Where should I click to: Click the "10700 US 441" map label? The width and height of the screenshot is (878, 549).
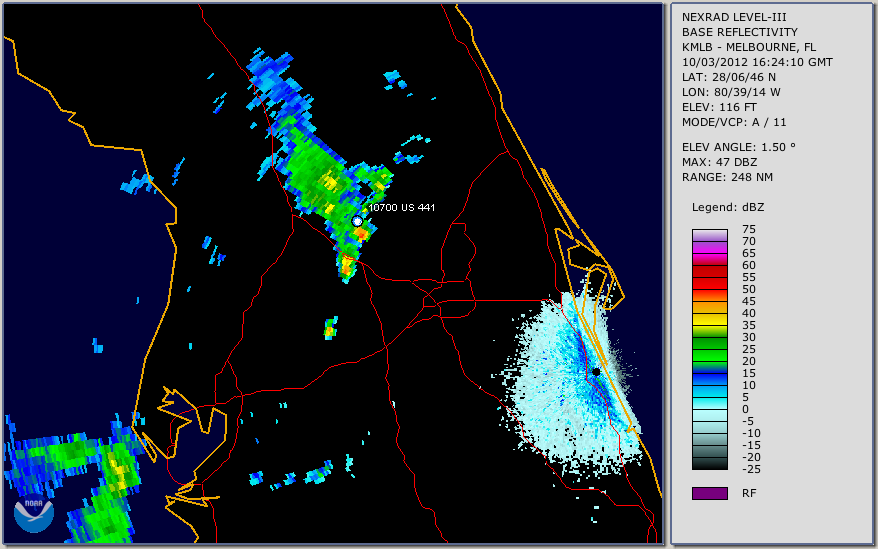pos(401,207)
